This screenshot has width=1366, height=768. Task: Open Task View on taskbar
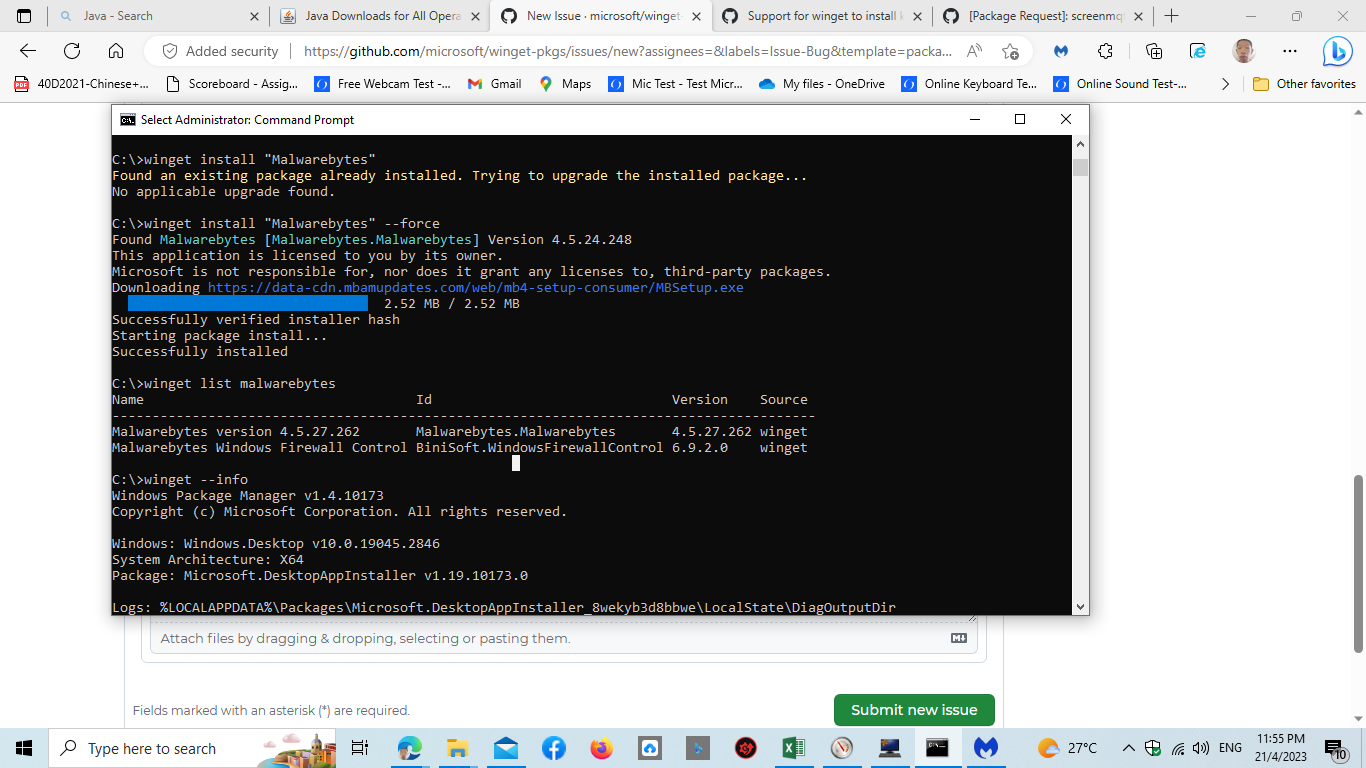[x=361, y=748]
